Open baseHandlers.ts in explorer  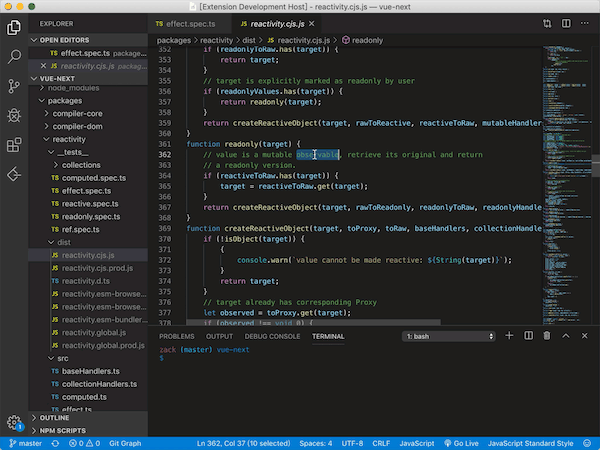(88, 371)
